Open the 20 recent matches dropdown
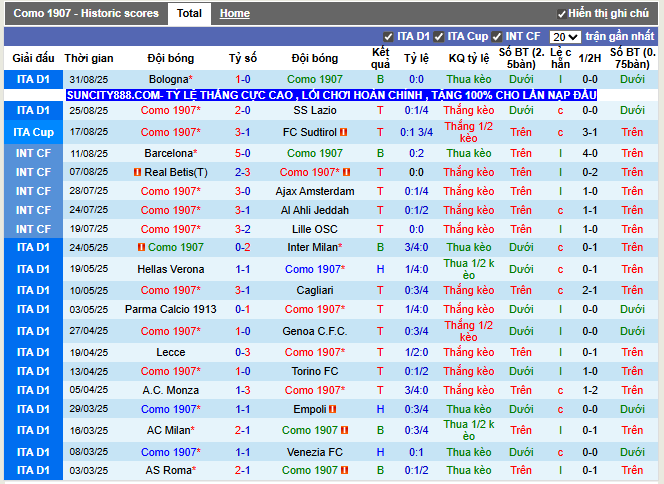The image size is (664, 484). [565, 37]
